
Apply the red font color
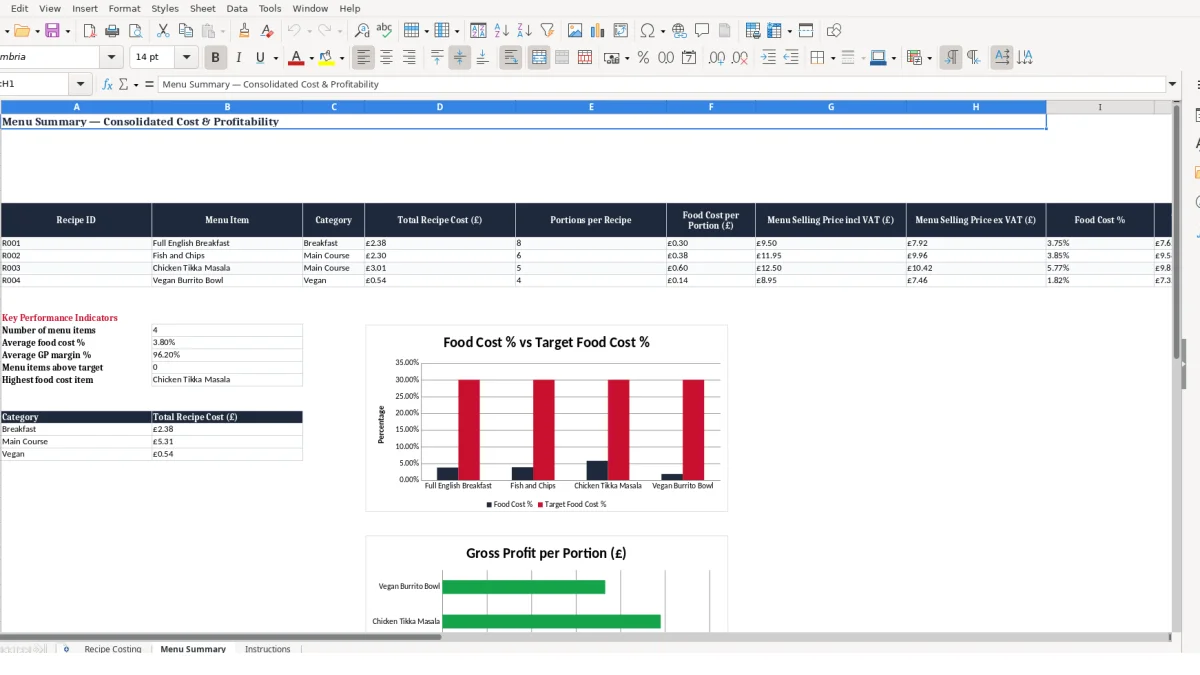[x=296, y=58]
